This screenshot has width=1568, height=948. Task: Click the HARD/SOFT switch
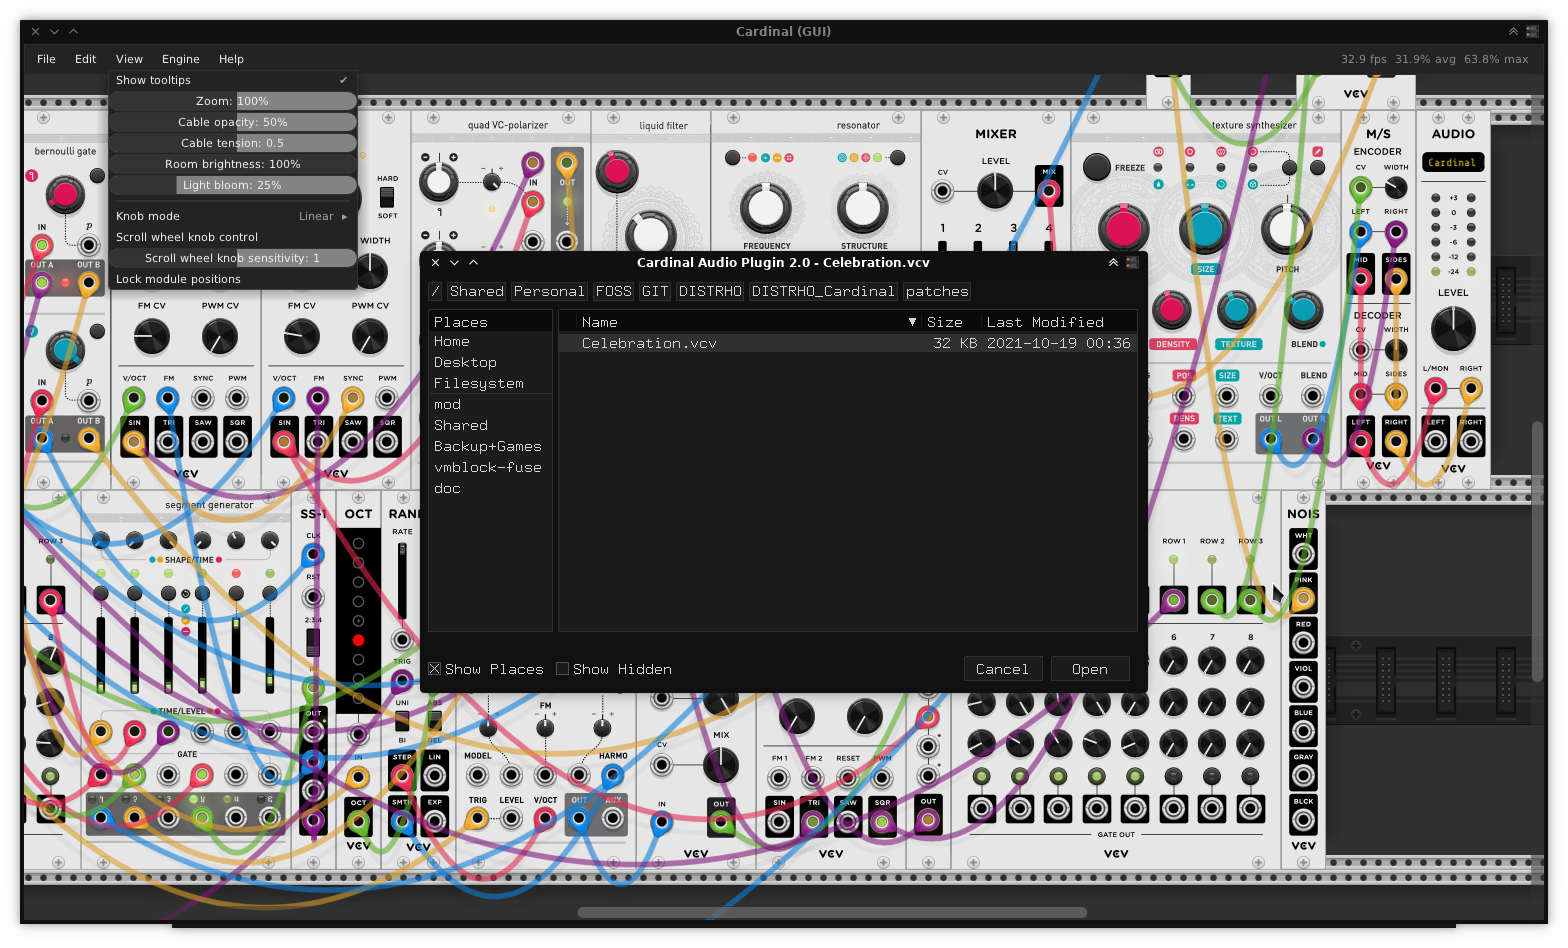387,197
